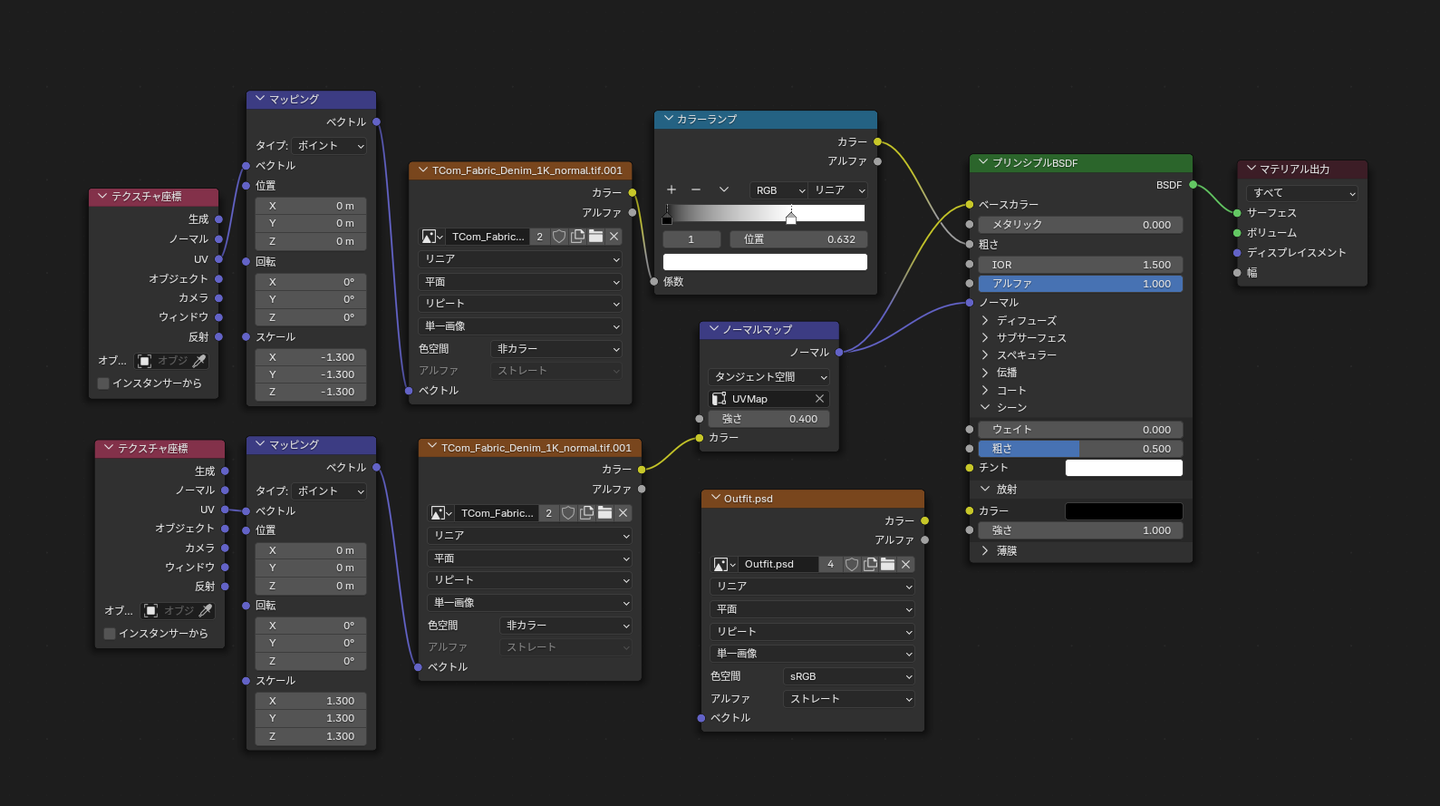Open the RGB color mode dropdown in カラーランプ
This screenshot has height=806, width=1440.
coord(779,190)
